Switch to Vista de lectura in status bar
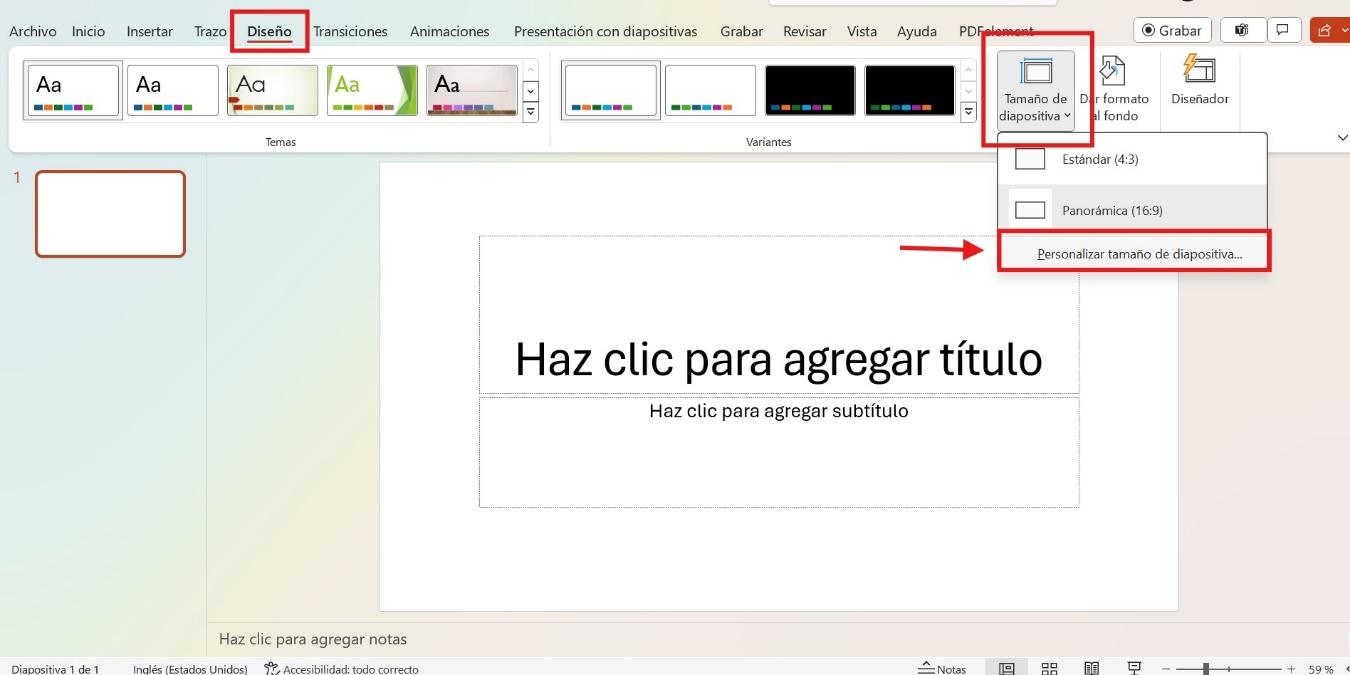Screen dimensions: 1350x675 coord(1092,667)
